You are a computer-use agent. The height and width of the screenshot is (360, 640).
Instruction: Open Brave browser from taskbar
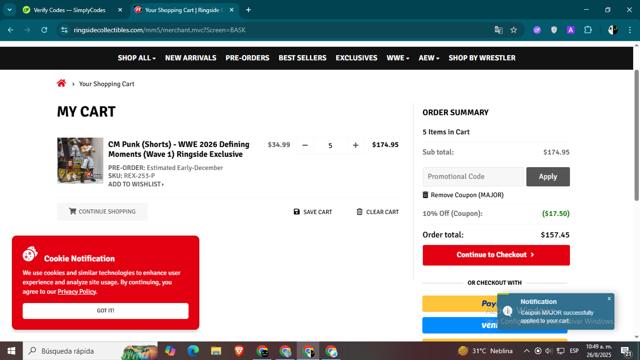[x=239, y=351]
